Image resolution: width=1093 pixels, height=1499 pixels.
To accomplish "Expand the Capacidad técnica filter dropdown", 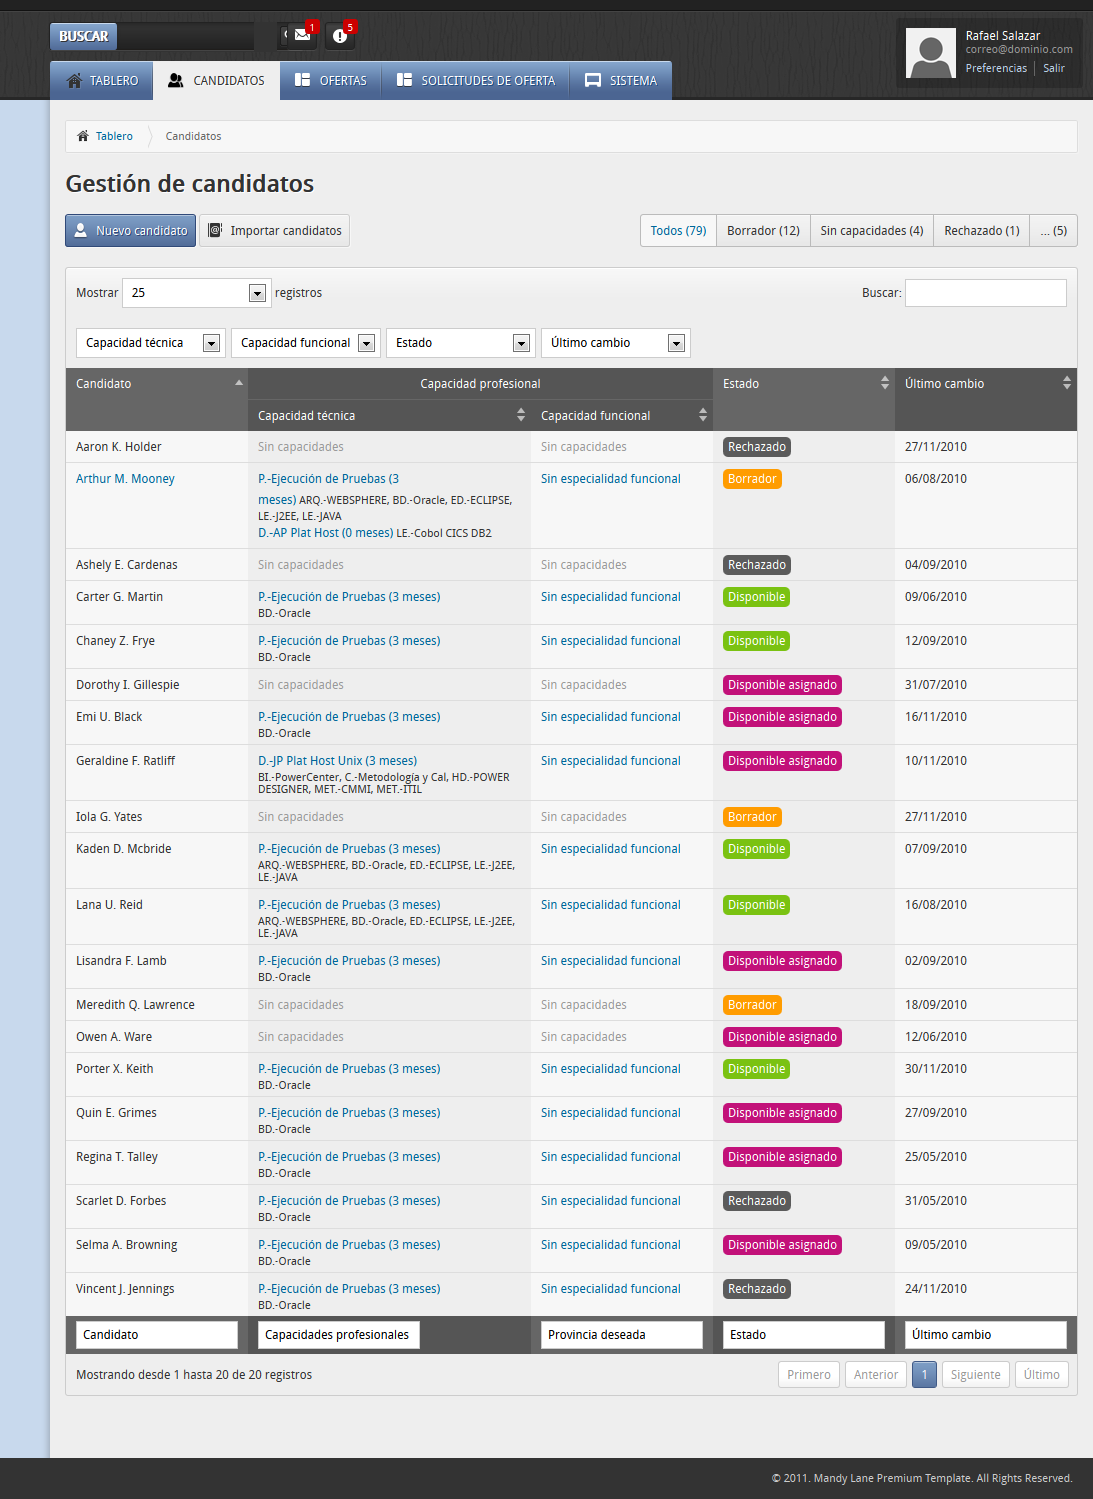I will 211,343.
